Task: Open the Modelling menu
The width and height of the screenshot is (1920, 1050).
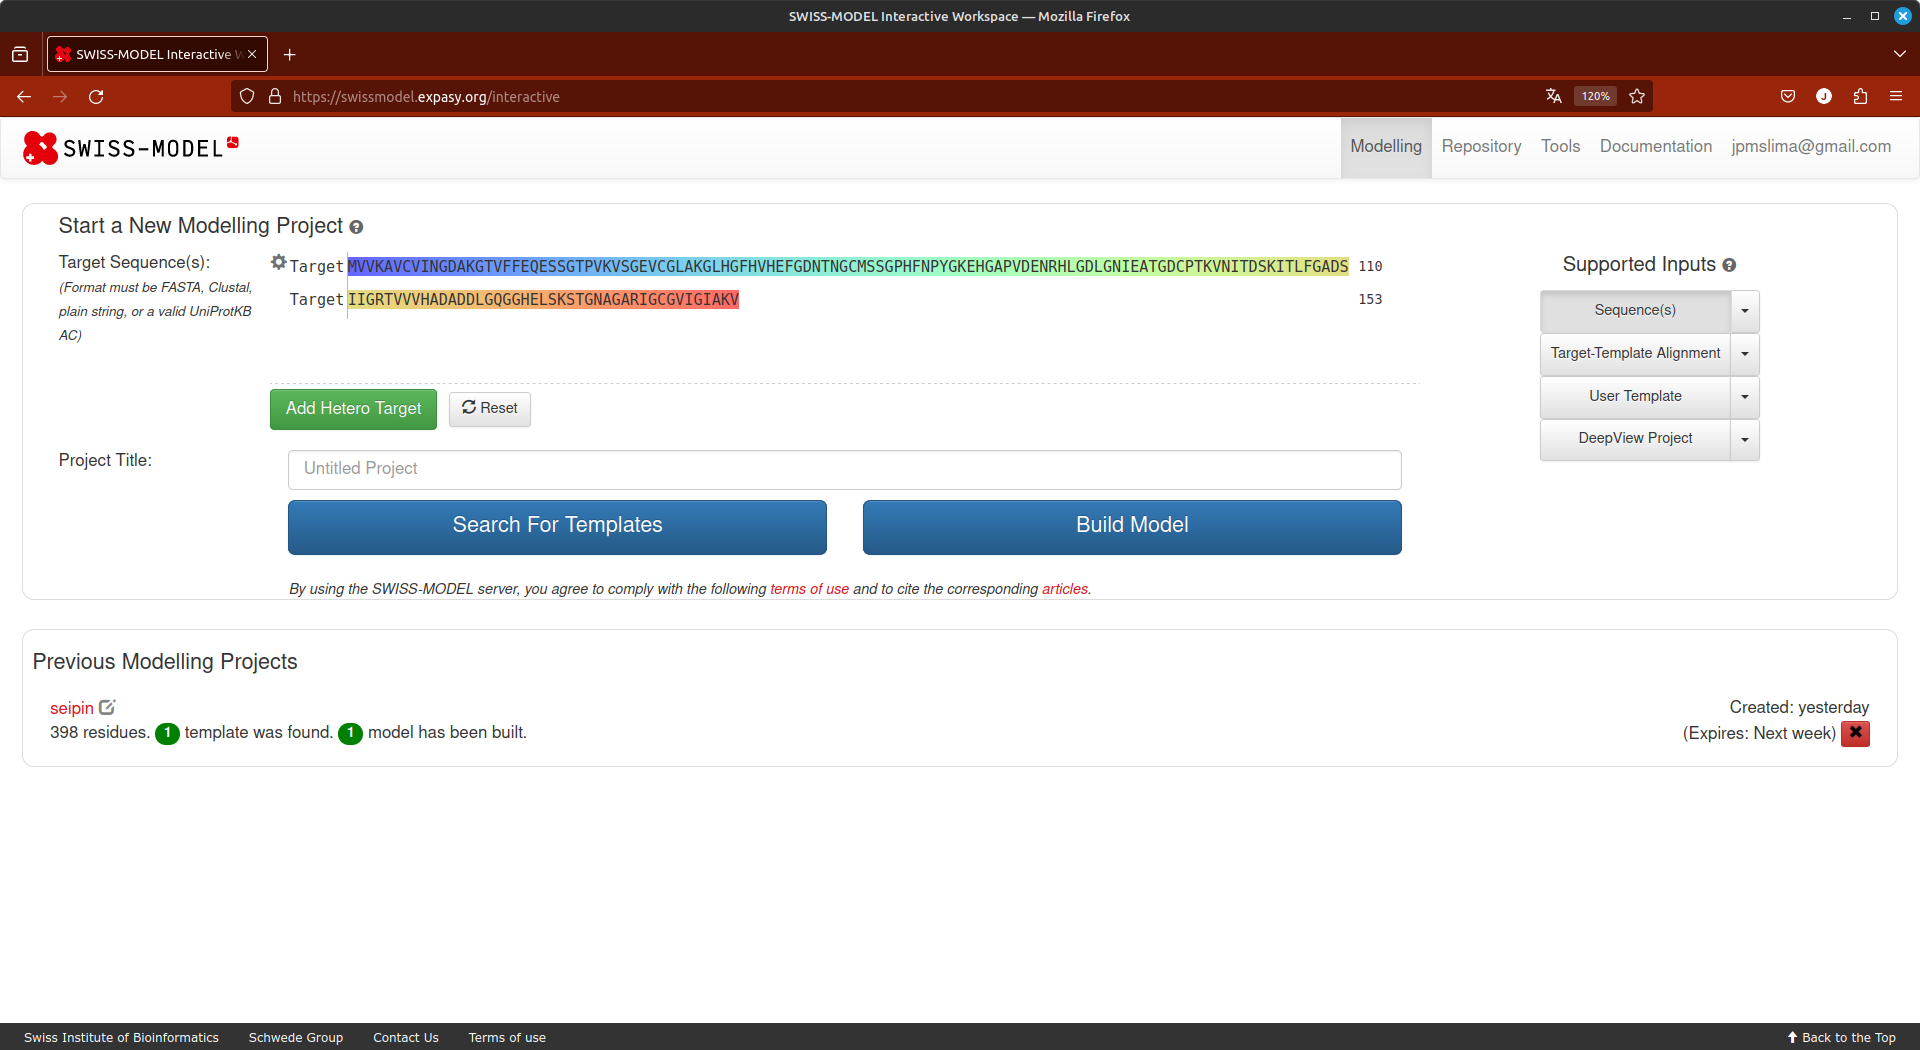Action: [1386, 147]
